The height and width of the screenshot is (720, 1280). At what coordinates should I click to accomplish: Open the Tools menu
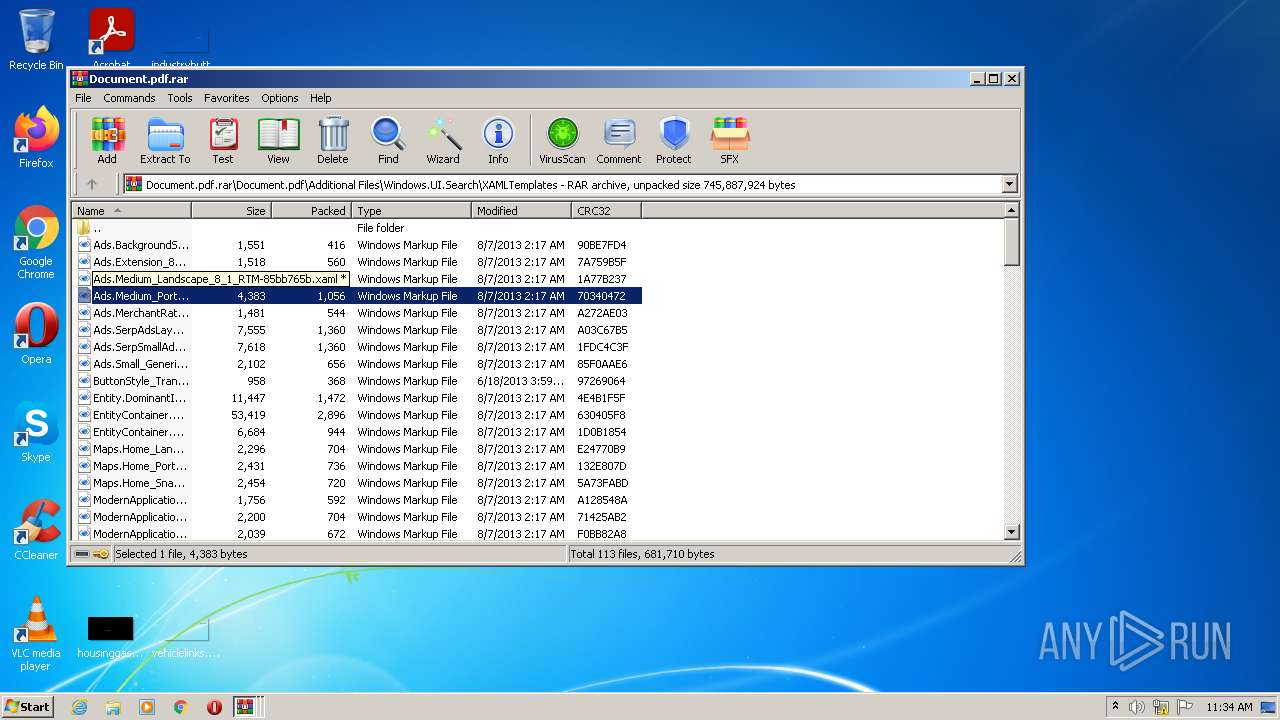point(180,98)
